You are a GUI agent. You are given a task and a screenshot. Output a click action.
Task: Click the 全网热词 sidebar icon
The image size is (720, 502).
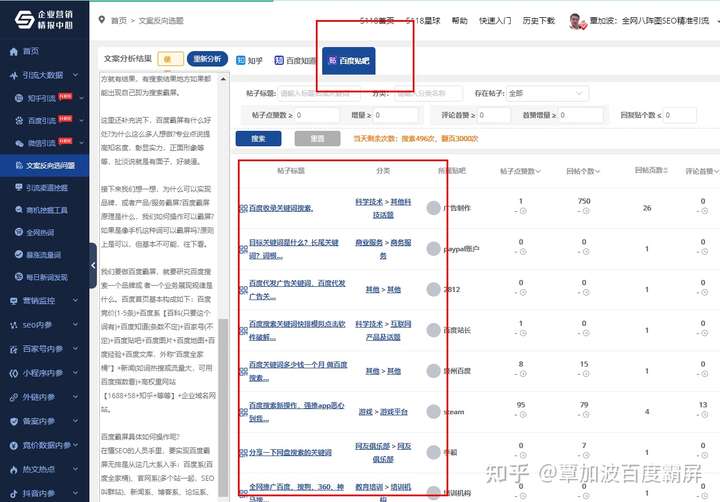click(19, 232)
